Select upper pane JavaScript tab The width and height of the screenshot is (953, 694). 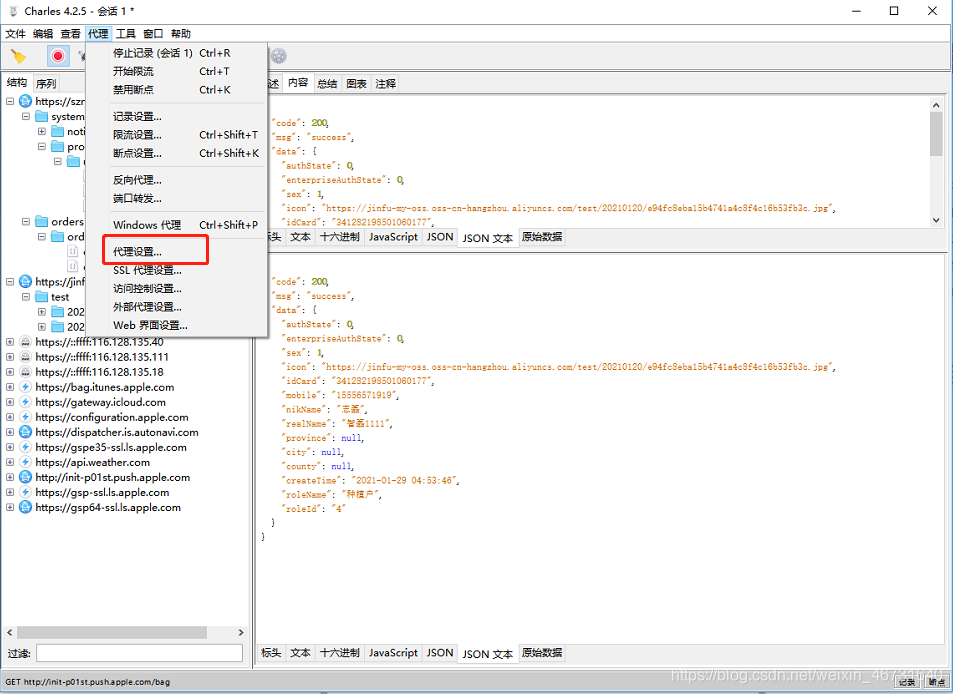393,237
